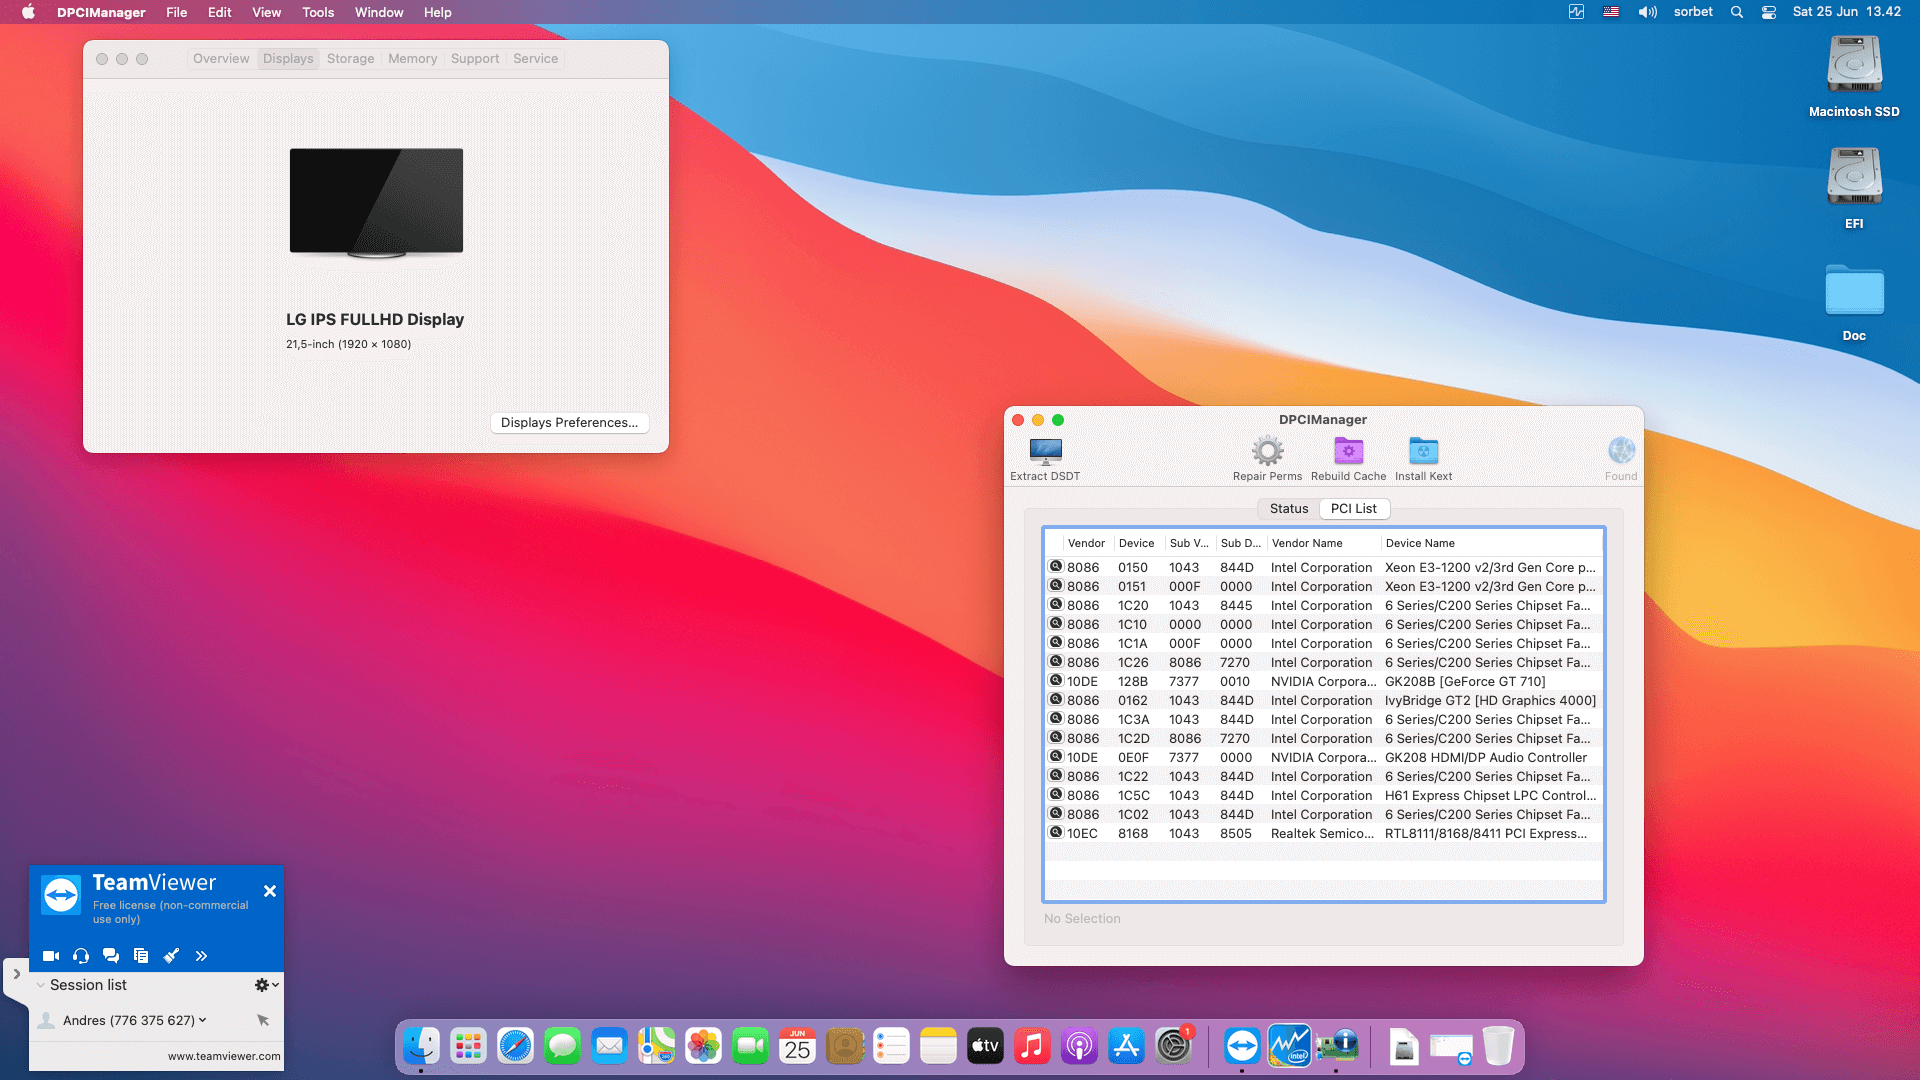The height and width of the screenshot is (1080, 1920).
Task: Select the IvyBridge GT2 [HD Graphics 4000] row
Action: [x=1323, y=701]
